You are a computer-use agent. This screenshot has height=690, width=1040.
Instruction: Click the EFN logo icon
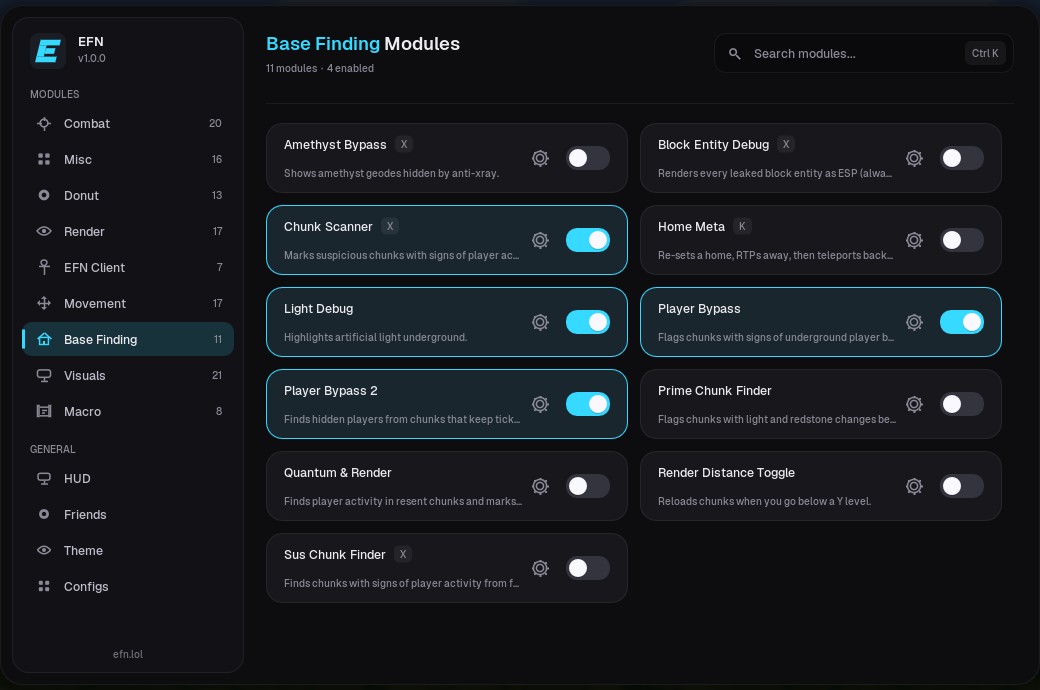48,50
